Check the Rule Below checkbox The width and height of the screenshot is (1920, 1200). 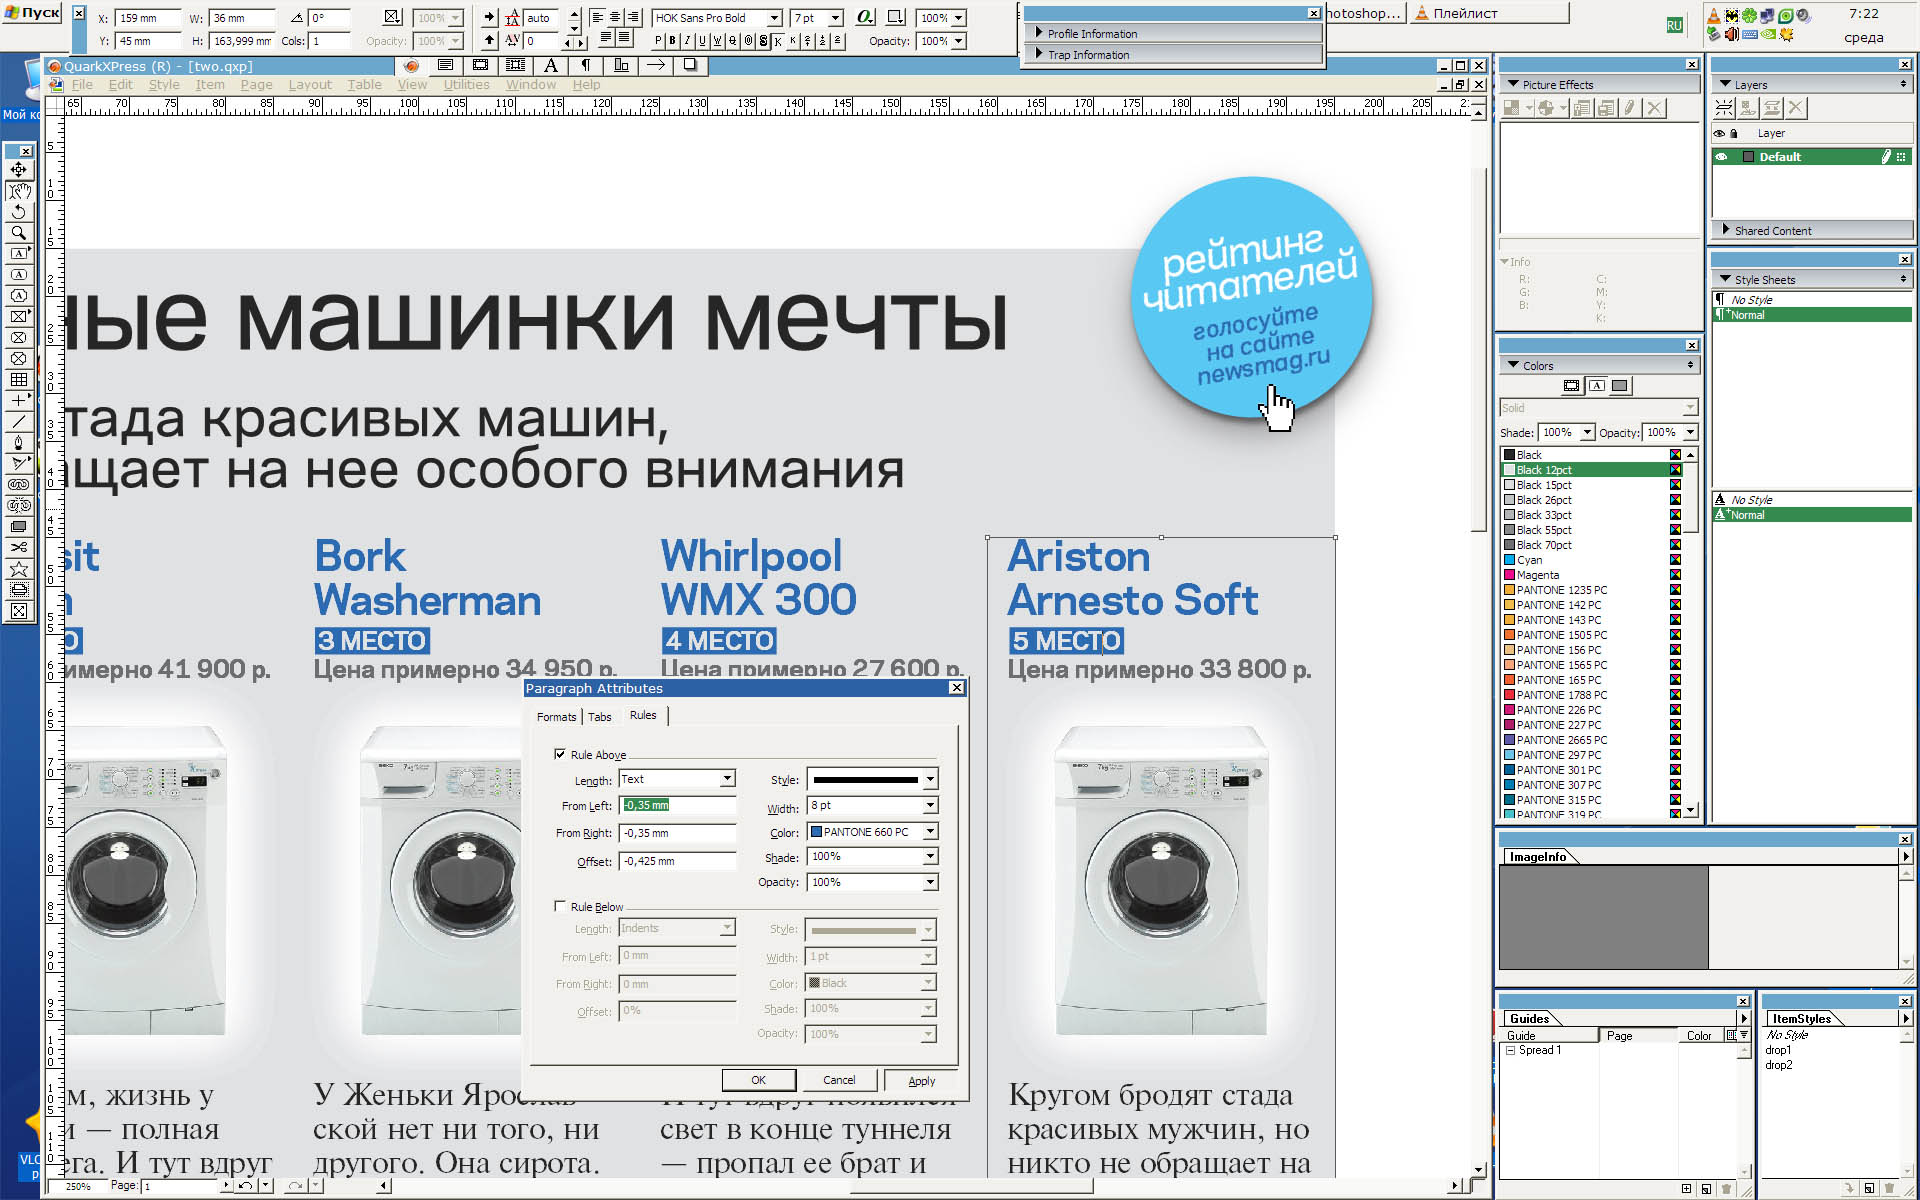[x=560, y=906]
